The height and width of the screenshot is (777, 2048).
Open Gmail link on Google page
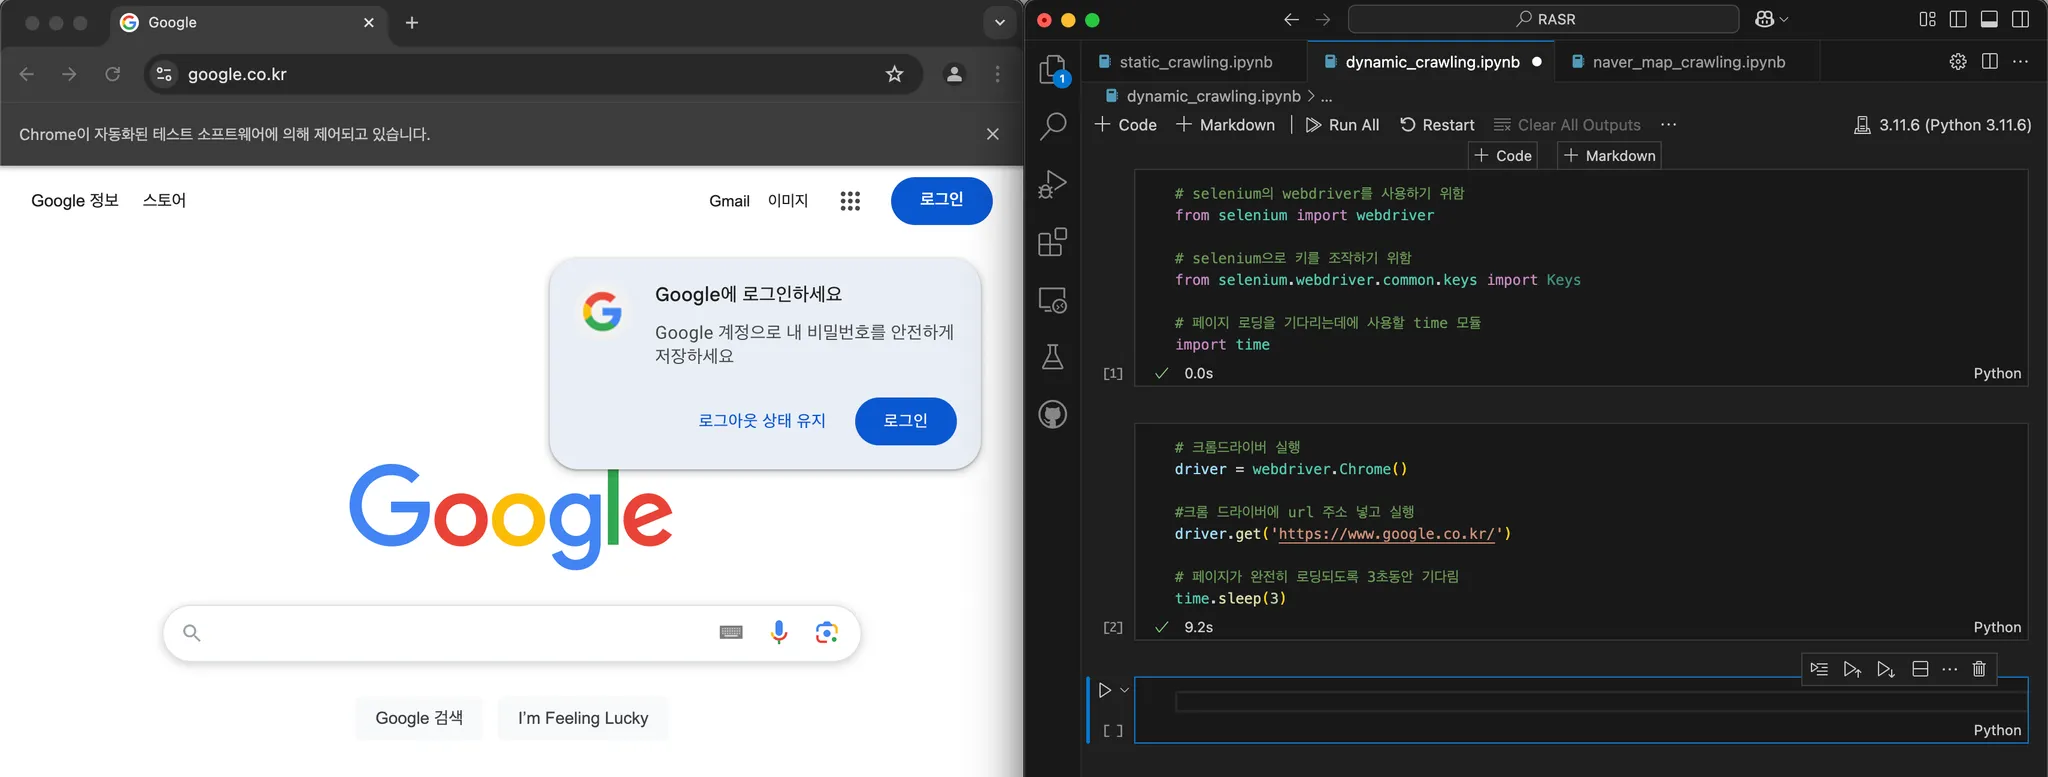click(x=729, y=201)
